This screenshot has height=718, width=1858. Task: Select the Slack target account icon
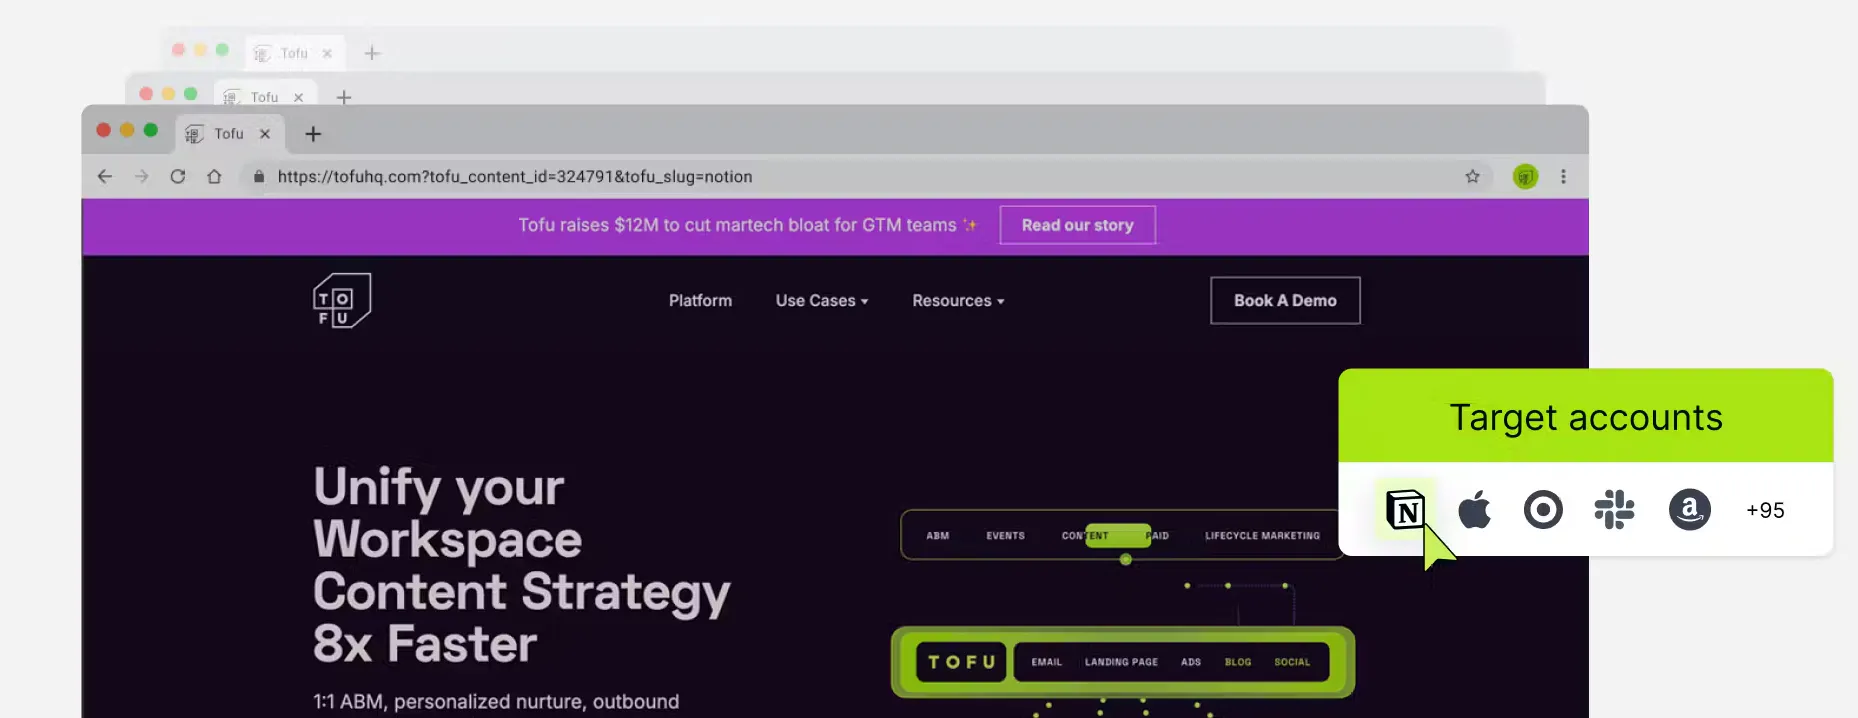(x=1614, y=510)
